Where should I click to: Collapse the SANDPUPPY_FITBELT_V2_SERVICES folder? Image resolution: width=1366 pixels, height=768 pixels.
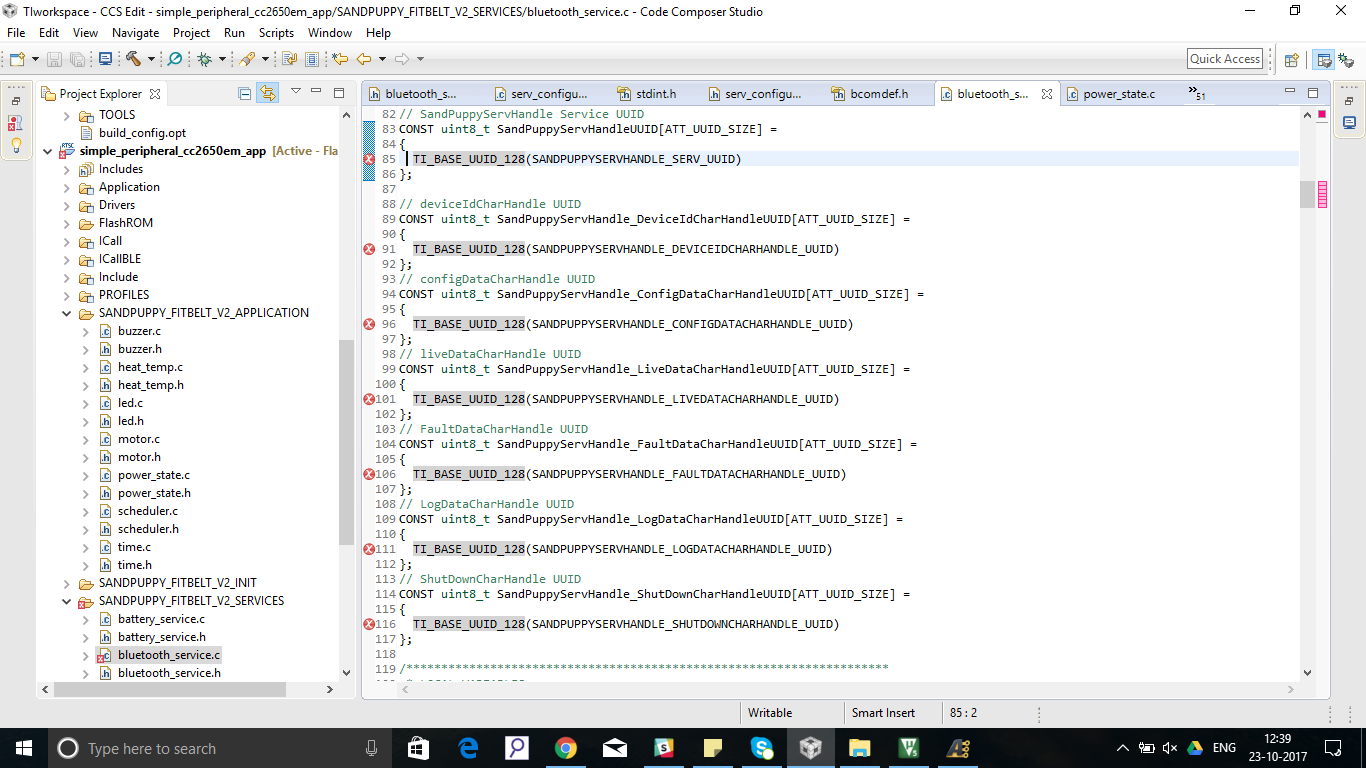67,601
